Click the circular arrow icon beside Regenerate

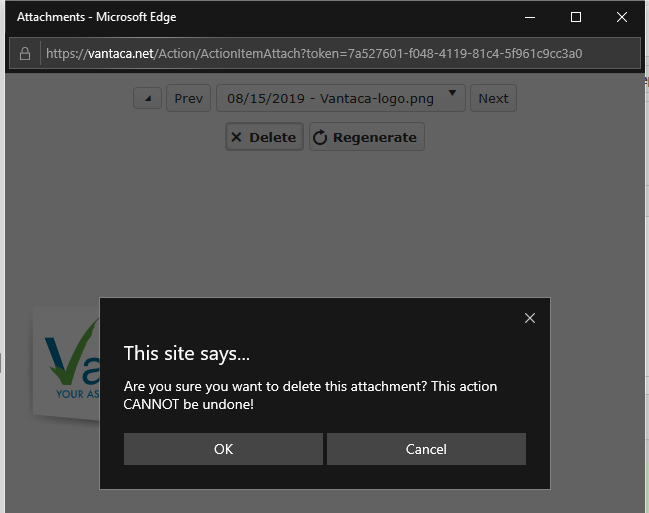[x=320, y=138]
